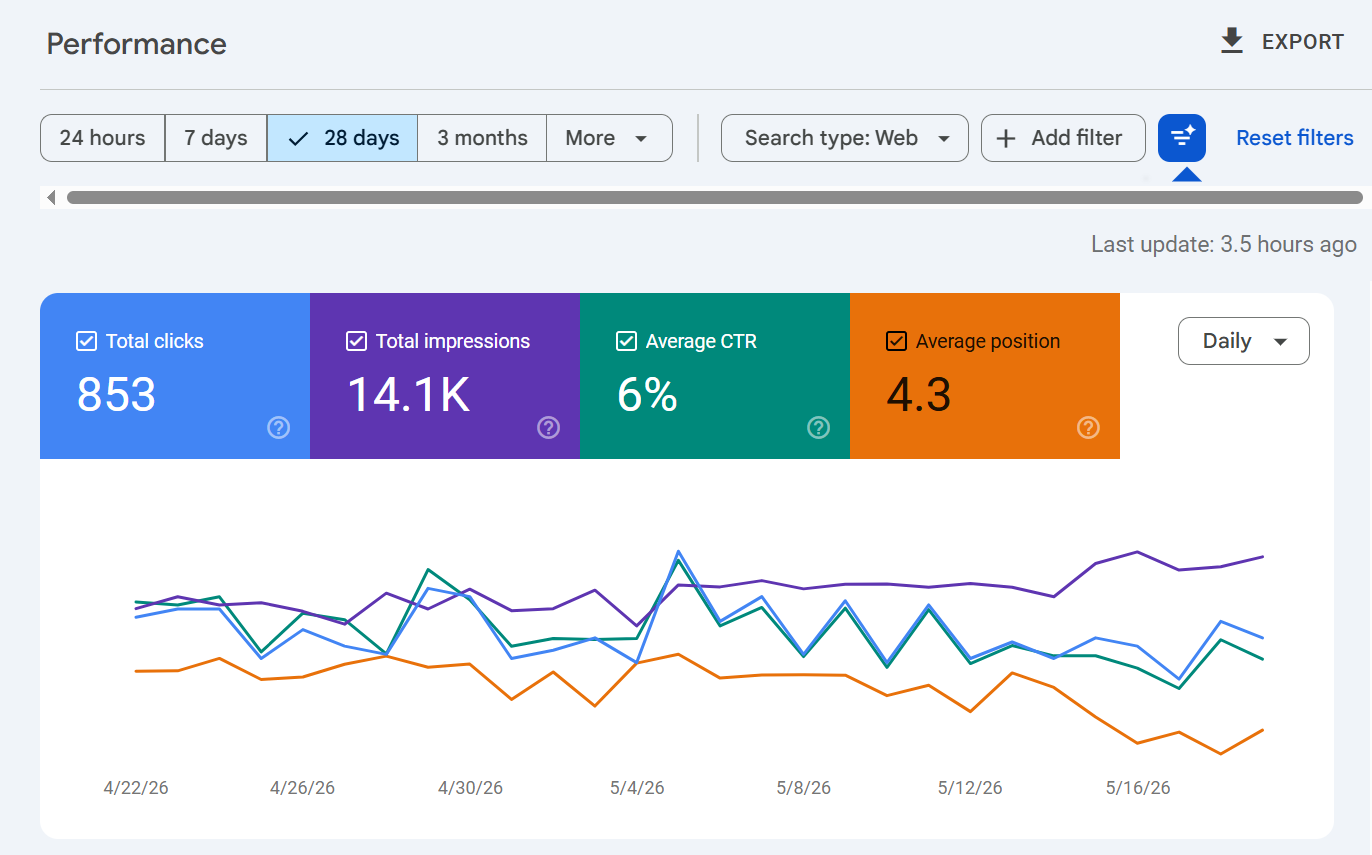This screenshot has width=1372, height=855.
Task: Click the Reset filters link
Action: click(1295, 138)
